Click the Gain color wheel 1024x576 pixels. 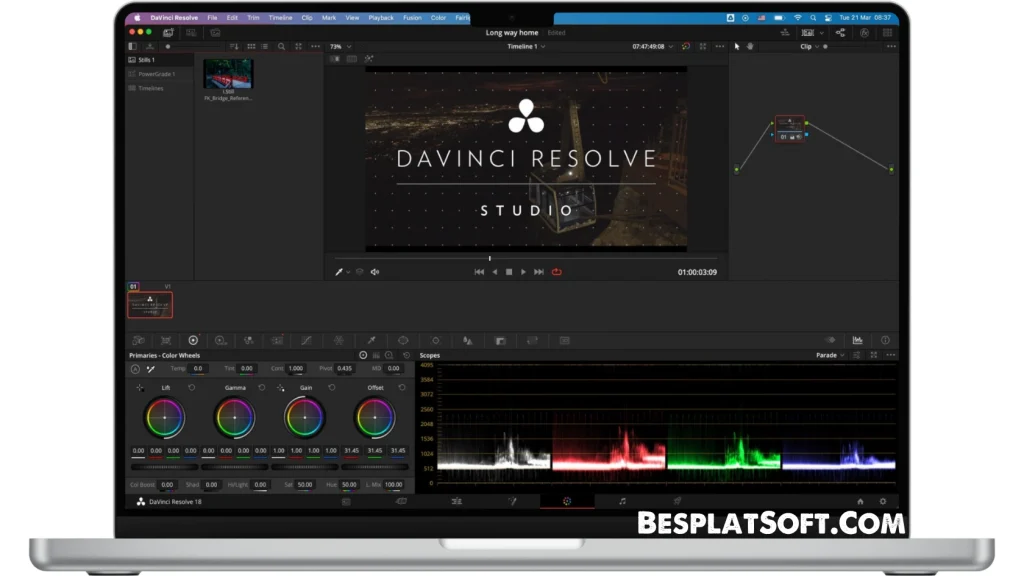click(x=303, y=418)
